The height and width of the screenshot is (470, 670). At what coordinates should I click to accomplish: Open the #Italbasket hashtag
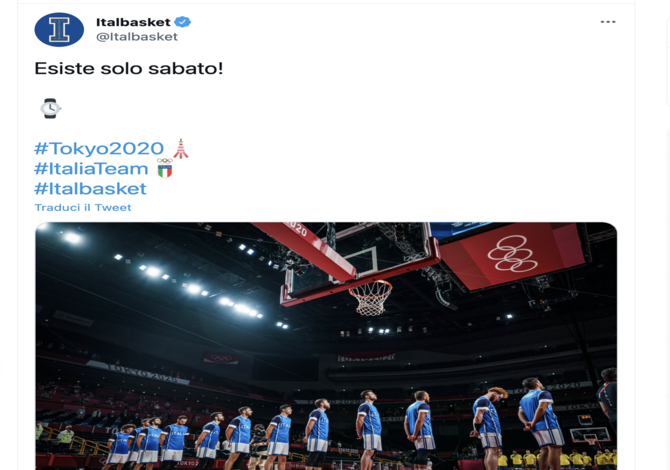(x=90, y=188)
